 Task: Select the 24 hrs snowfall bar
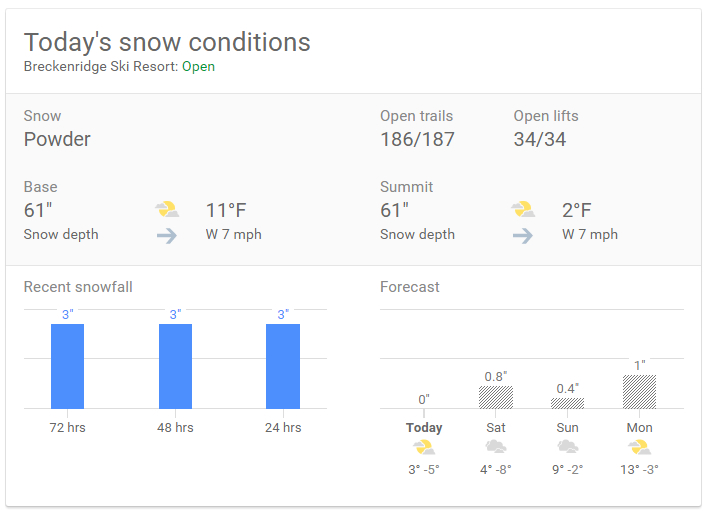click(283, 366)
